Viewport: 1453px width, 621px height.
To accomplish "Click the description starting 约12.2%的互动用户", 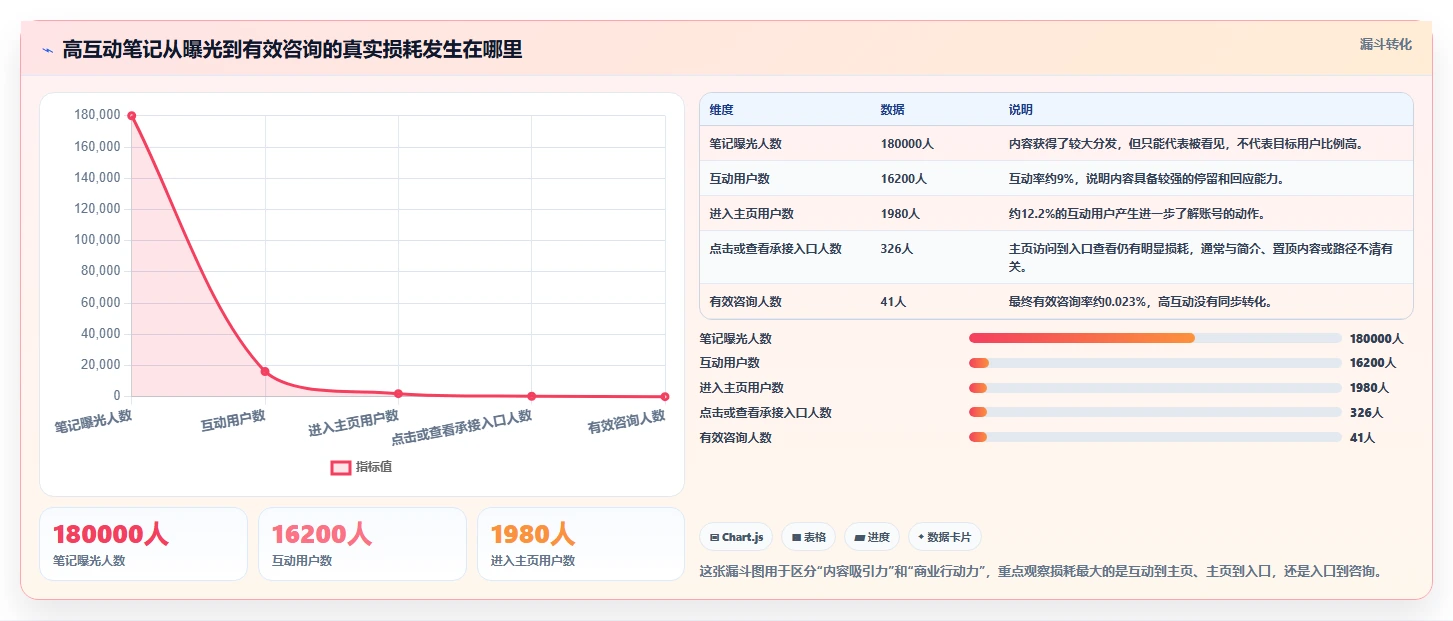I will coord(1139,214).
